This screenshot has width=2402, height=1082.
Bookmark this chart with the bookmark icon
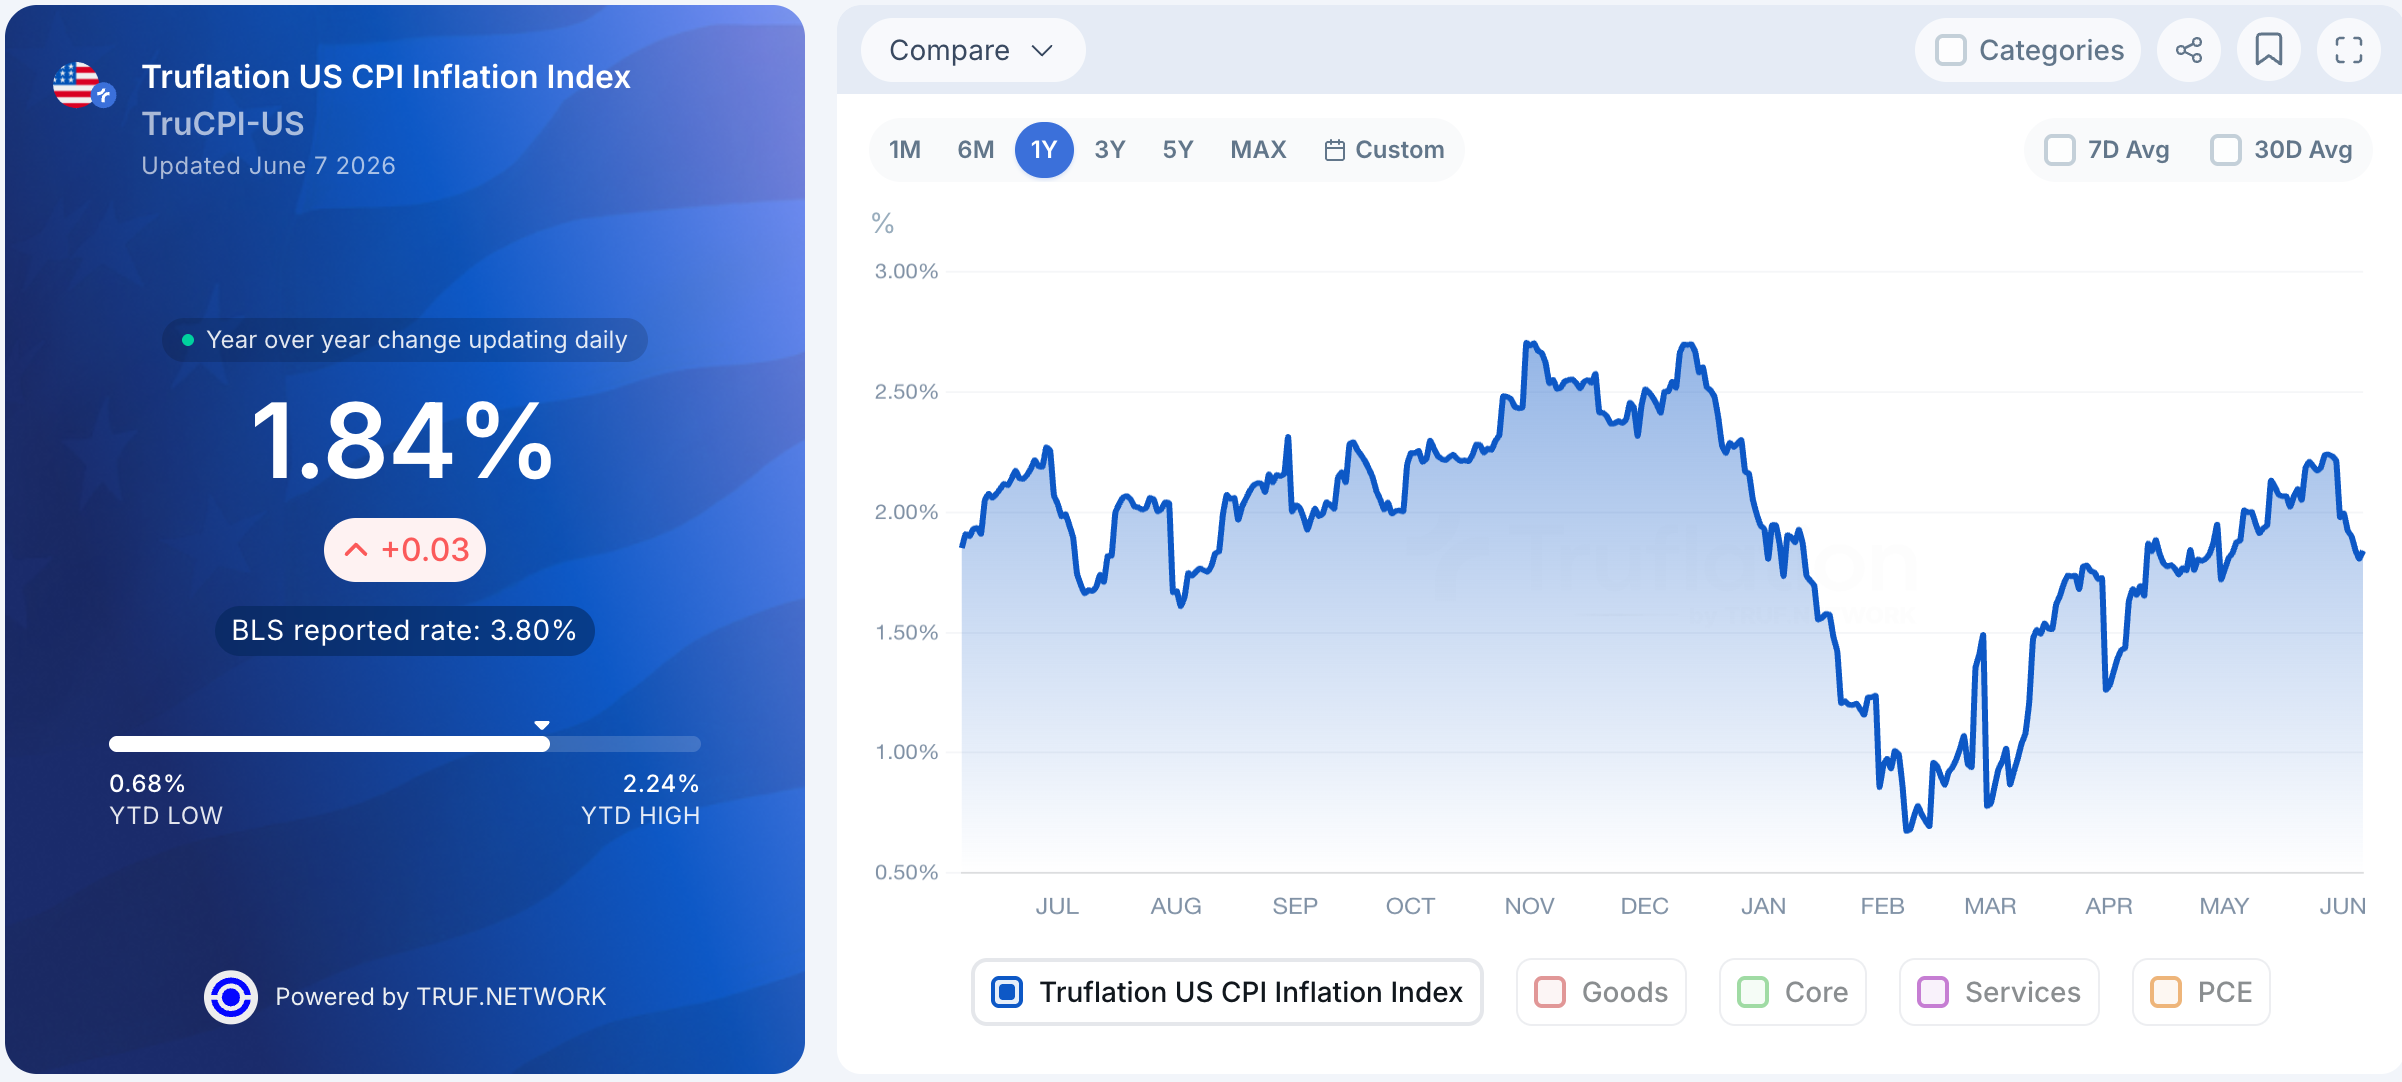[x=2269, y=50]
